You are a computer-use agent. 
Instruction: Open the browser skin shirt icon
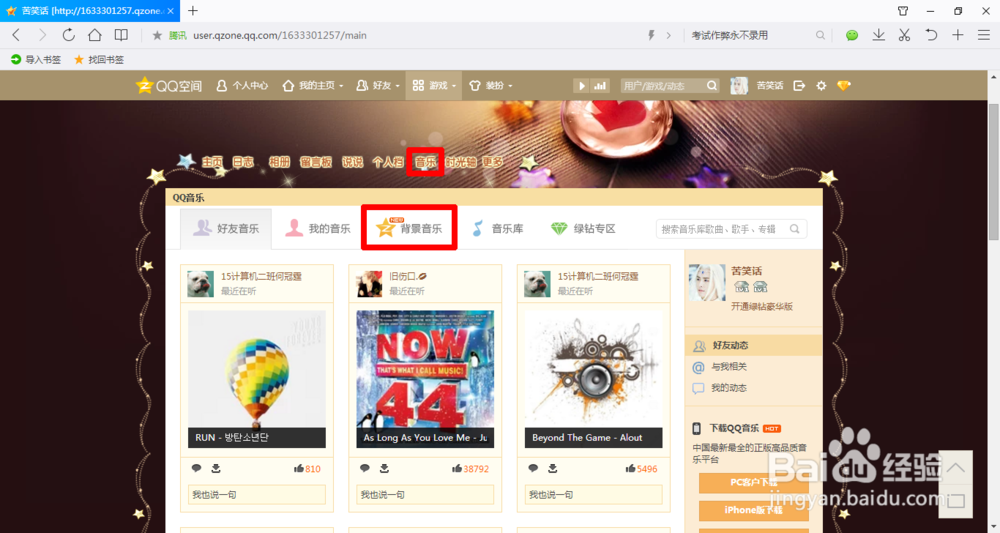903,11
